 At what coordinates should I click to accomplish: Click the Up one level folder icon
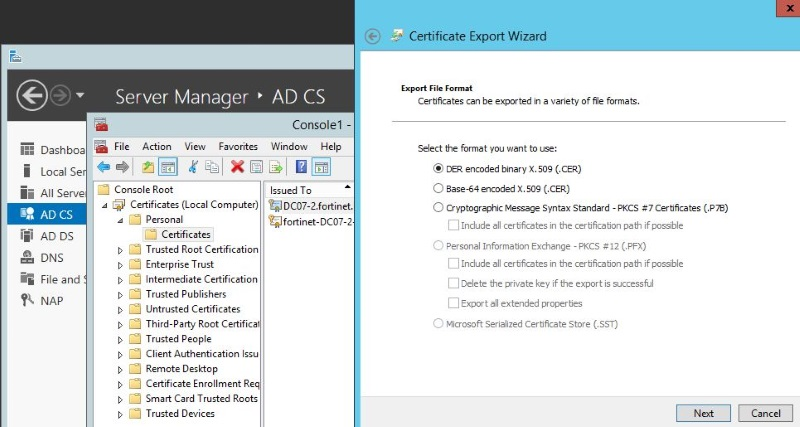point(148,167)
